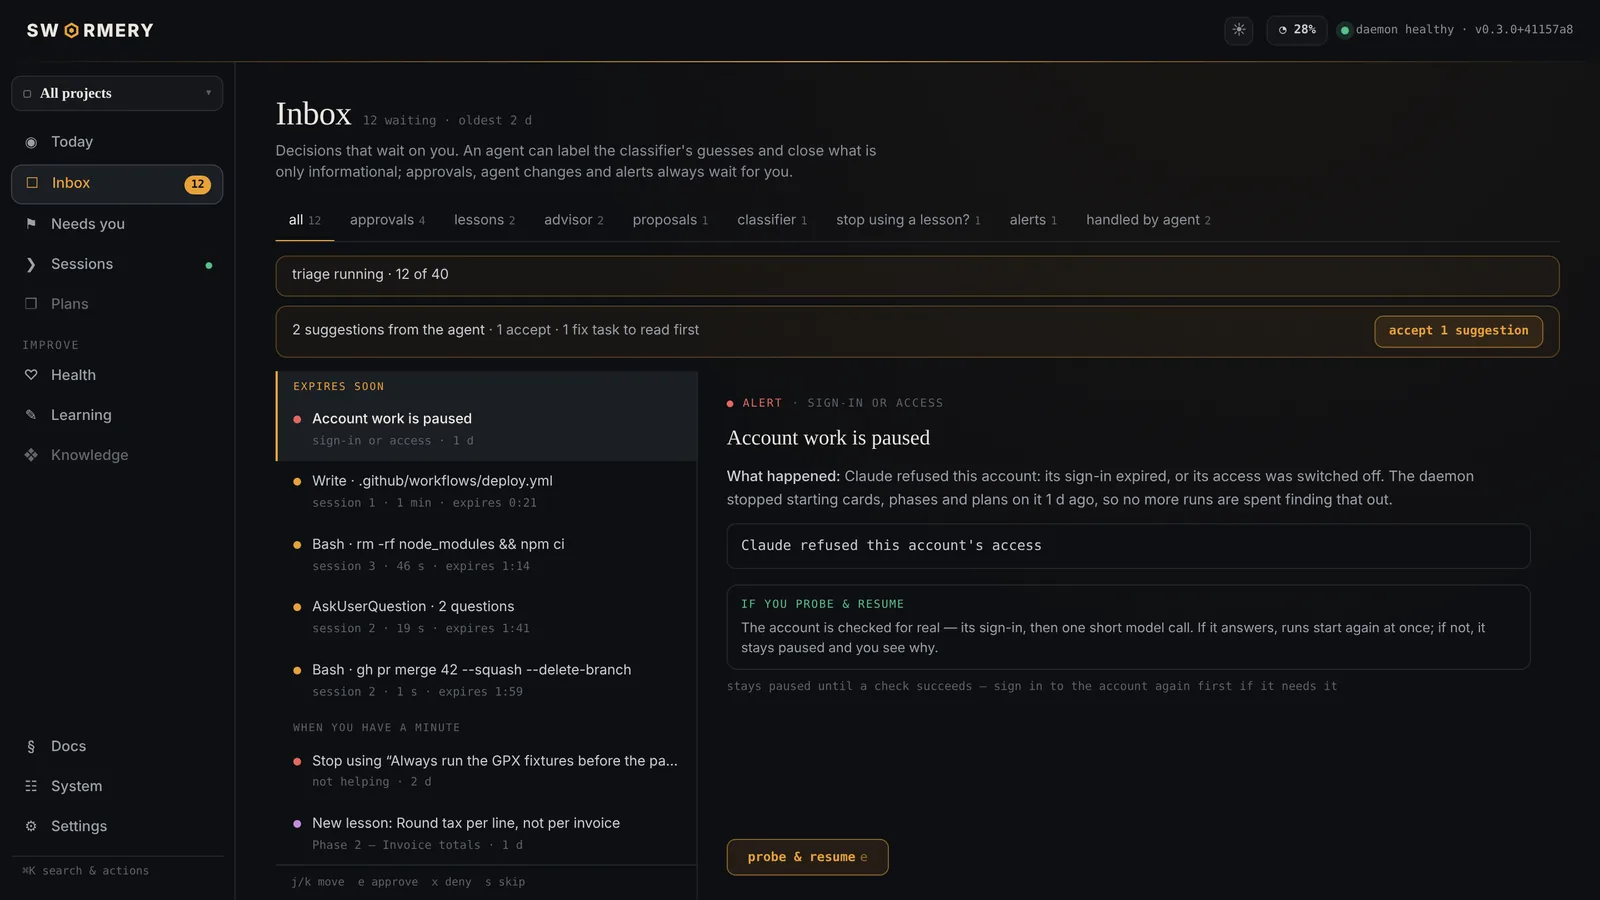The height and width of the screenshot is (900, 1600).
Task: Switch to the approvals tab
Action: tap(387, 220)
